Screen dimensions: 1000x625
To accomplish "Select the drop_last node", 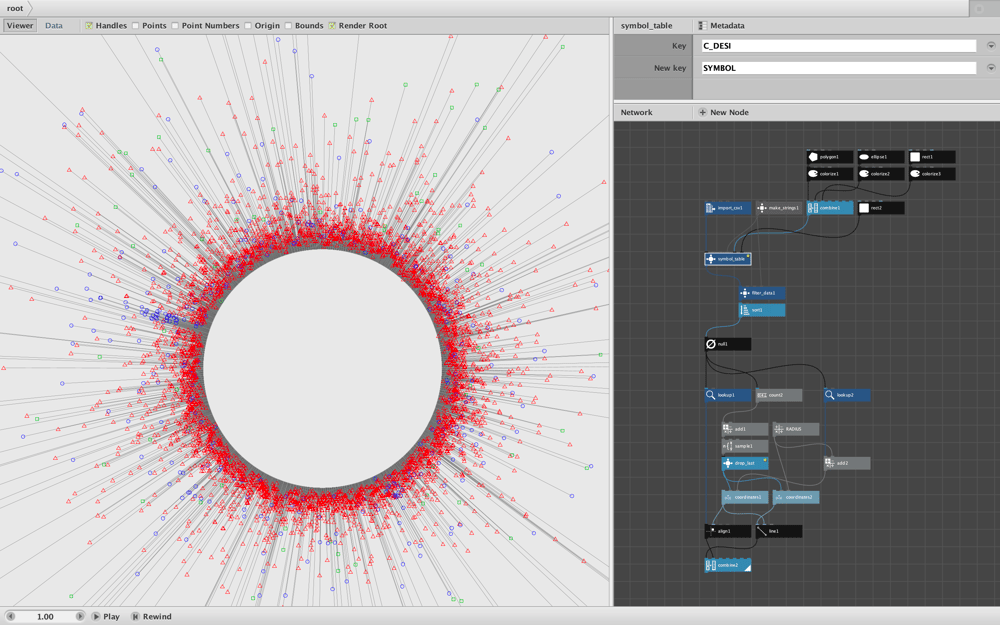I will (745, 463).
